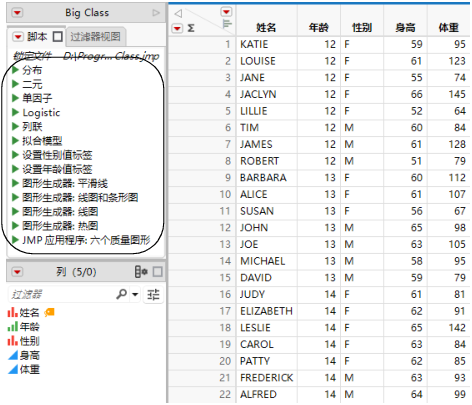Click height value 66 in JACLYN row
This screenshot has width=472, height=405.
pyautogui.click(x=405, y=94)
